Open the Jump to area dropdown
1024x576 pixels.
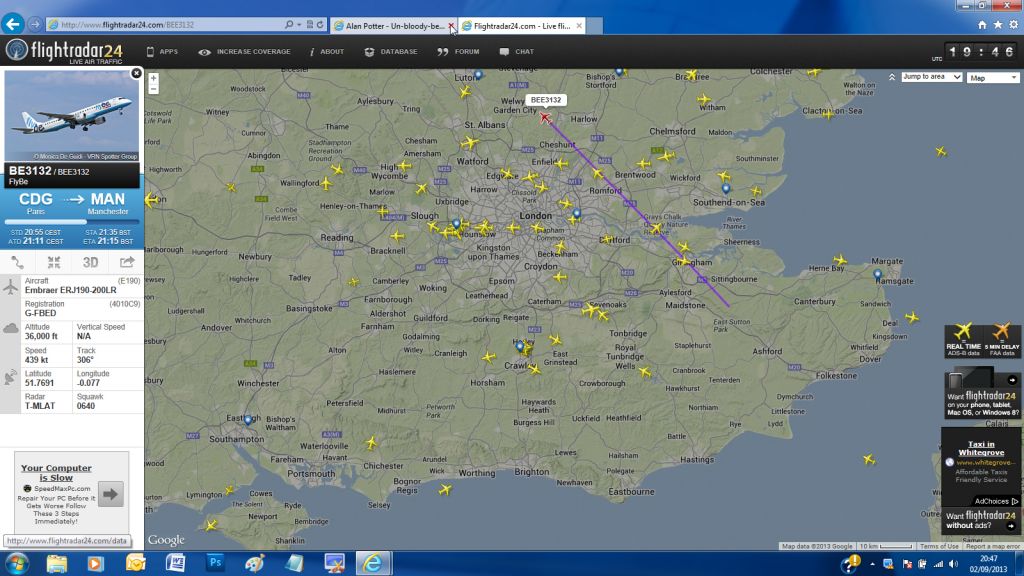931,77
